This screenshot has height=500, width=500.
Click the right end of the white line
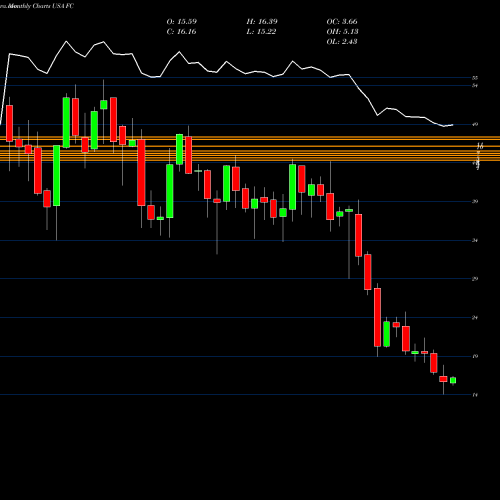pos(453,125)
